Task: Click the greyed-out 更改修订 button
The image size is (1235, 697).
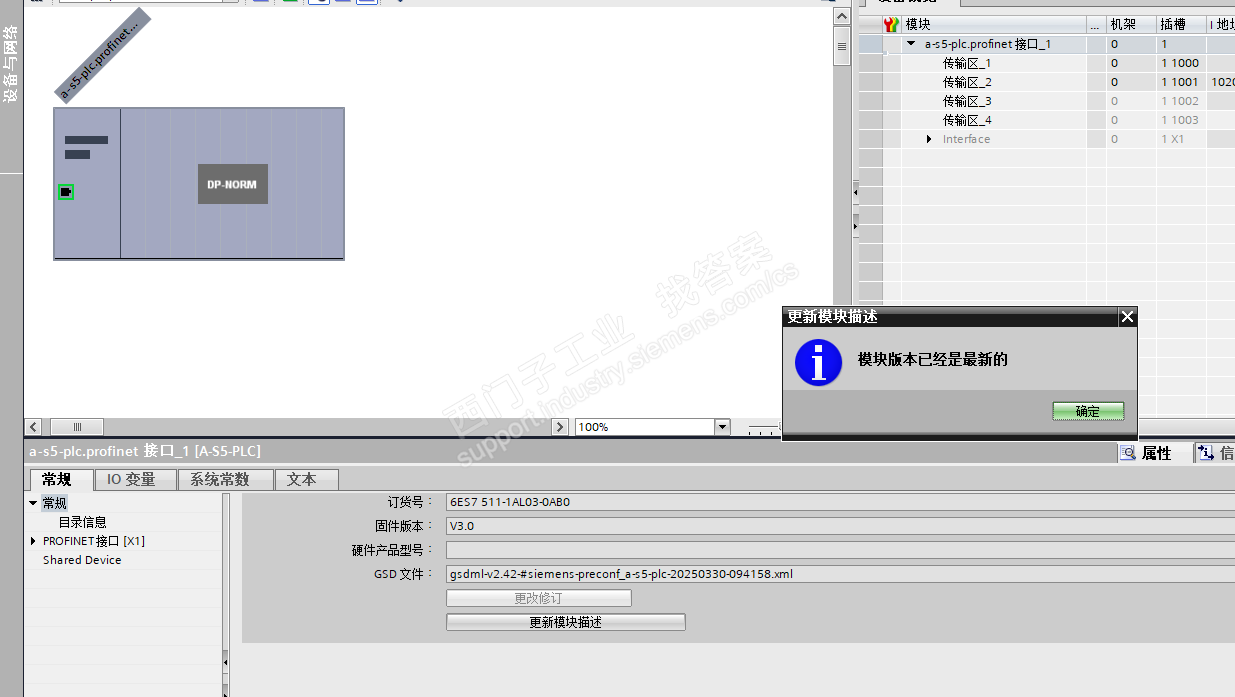Action: (x=538, y=598)
